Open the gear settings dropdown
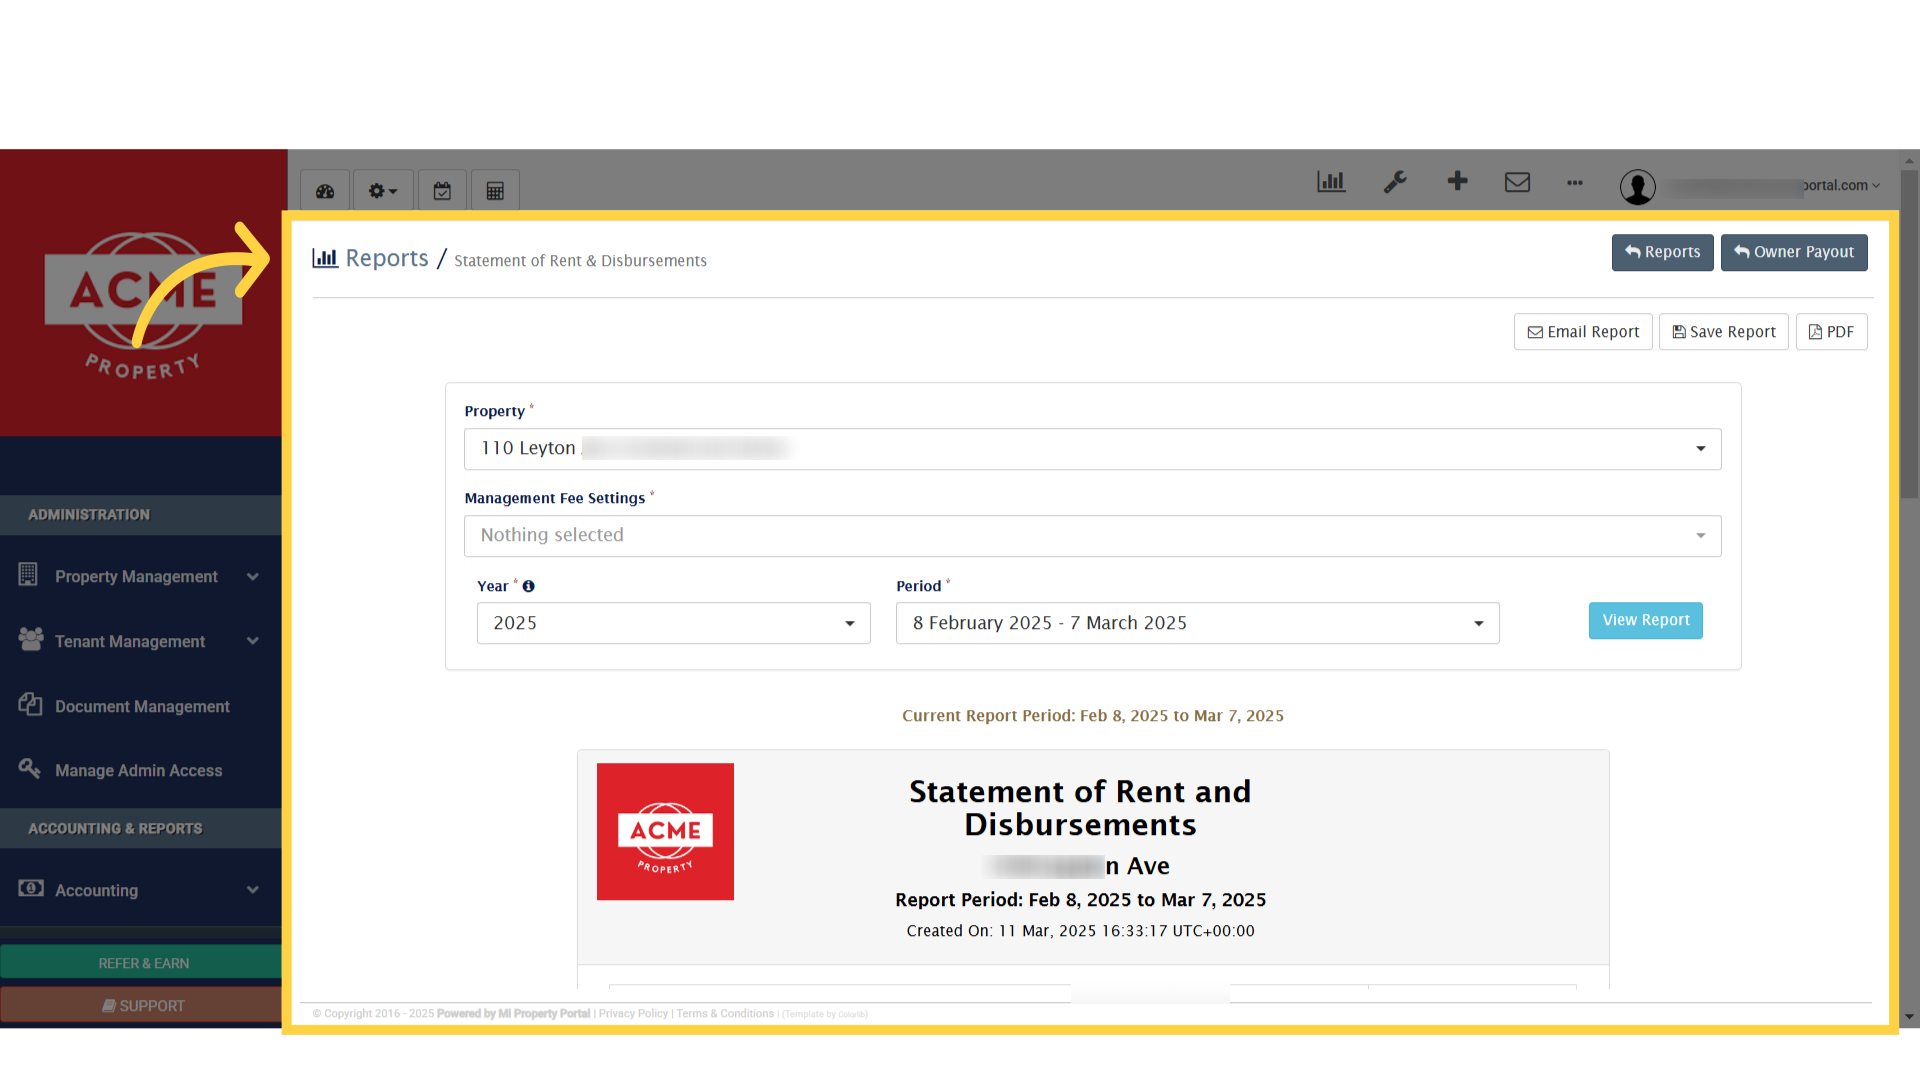1920x1080 pixels. 382,190
